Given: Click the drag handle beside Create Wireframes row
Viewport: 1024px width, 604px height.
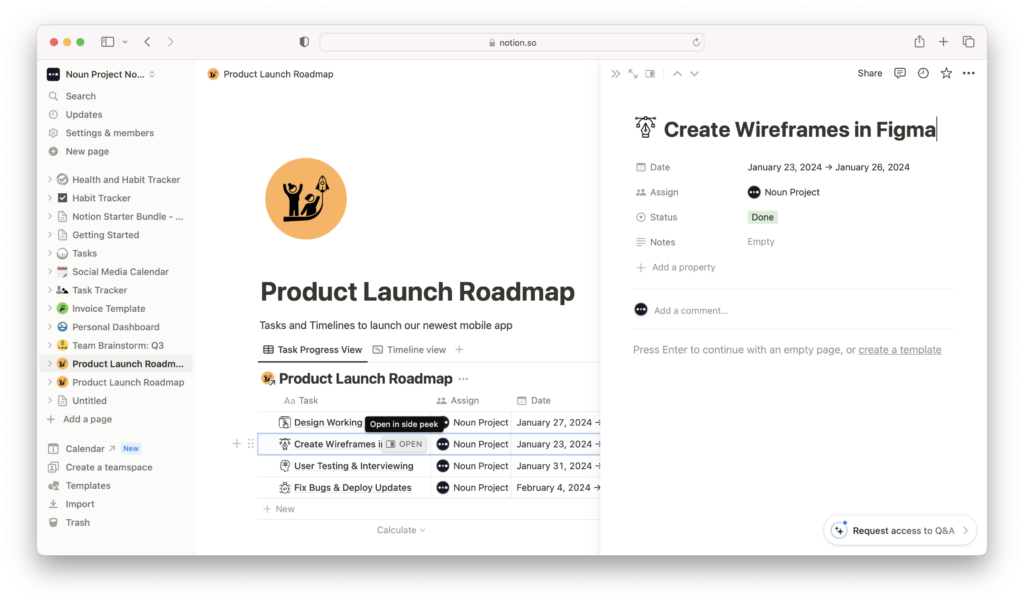Looking at the screenshot, I should pos(251,444).
